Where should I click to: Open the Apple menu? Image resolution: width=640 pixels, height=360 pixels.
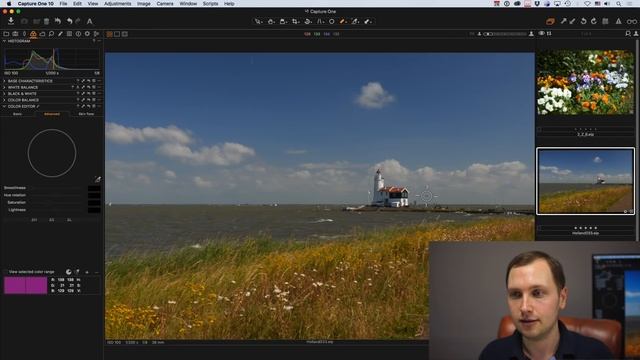pyautogui.click(x=9, y=3)
